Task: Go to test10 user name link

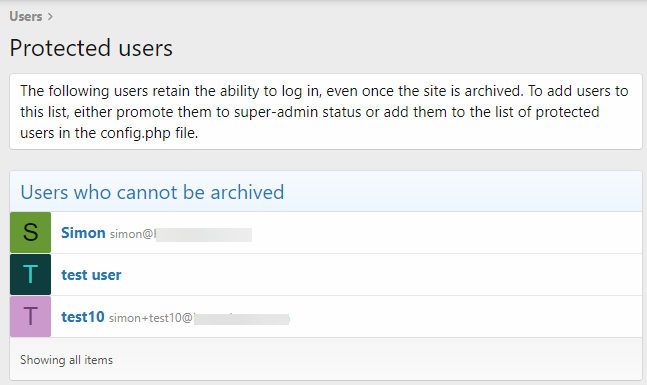Action: 83,317
